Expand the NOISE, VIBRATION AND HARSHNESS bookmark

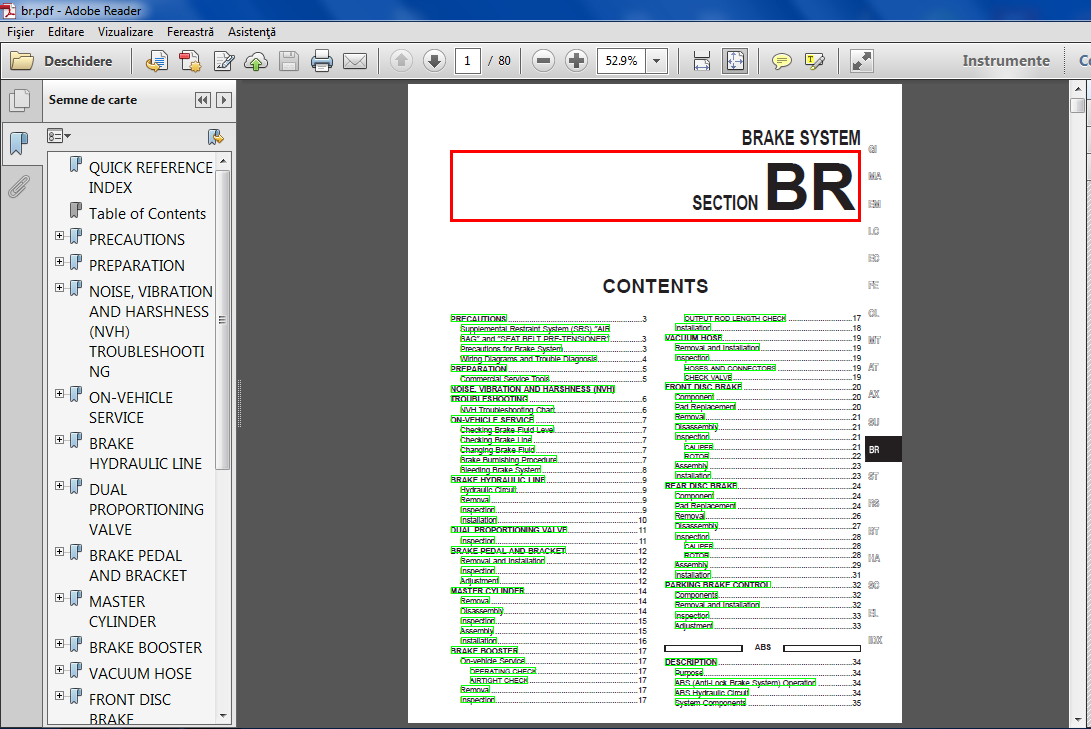click(60, 287)
